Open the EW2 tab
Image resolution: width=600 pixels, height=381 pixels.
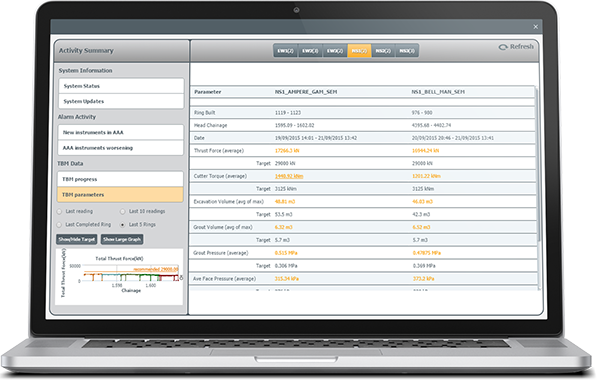pyautogui.click(x=310, y=51)
